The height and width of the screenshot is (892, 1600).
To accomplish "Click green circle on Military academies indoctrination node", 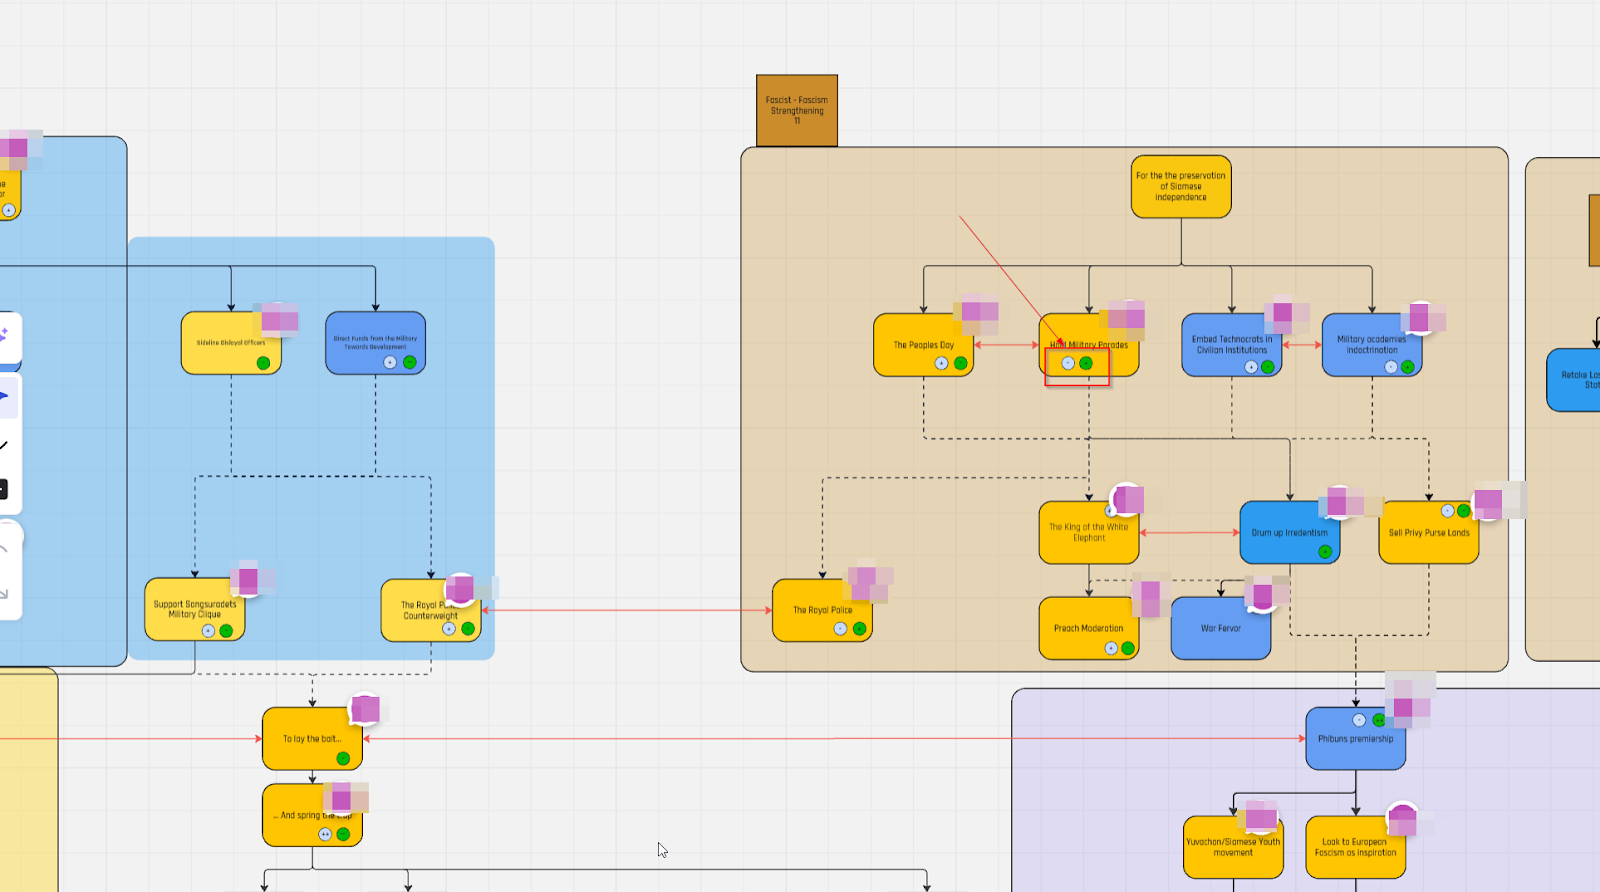I will [x=1407, y=367].
